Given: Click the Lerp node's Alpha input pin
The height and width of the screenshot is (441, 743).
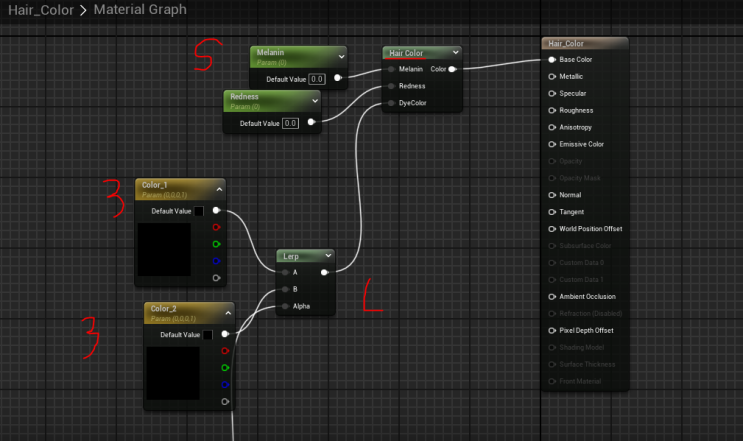Looking at the screenshot, I should [x=284, y=306].
